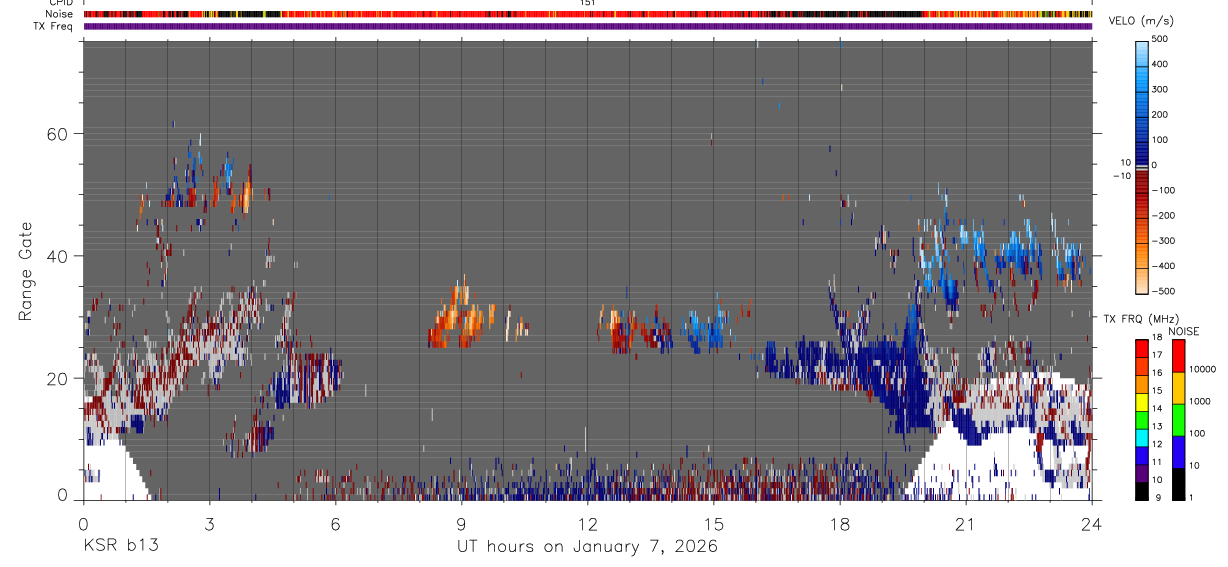This screenshot has height=567, width=1228.
Task: Click the 12 label on TX FRQ scale
Action: click(x=1157, y=444)
